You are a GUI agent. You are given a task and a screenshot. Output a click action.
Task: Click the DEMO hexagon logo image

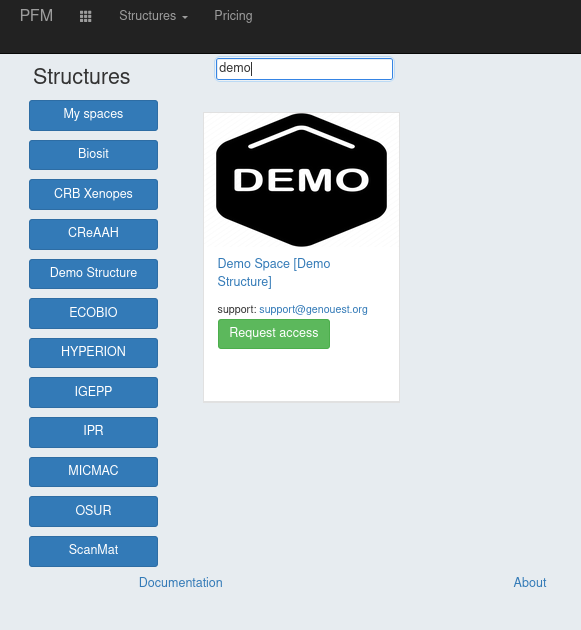(301, 180)
